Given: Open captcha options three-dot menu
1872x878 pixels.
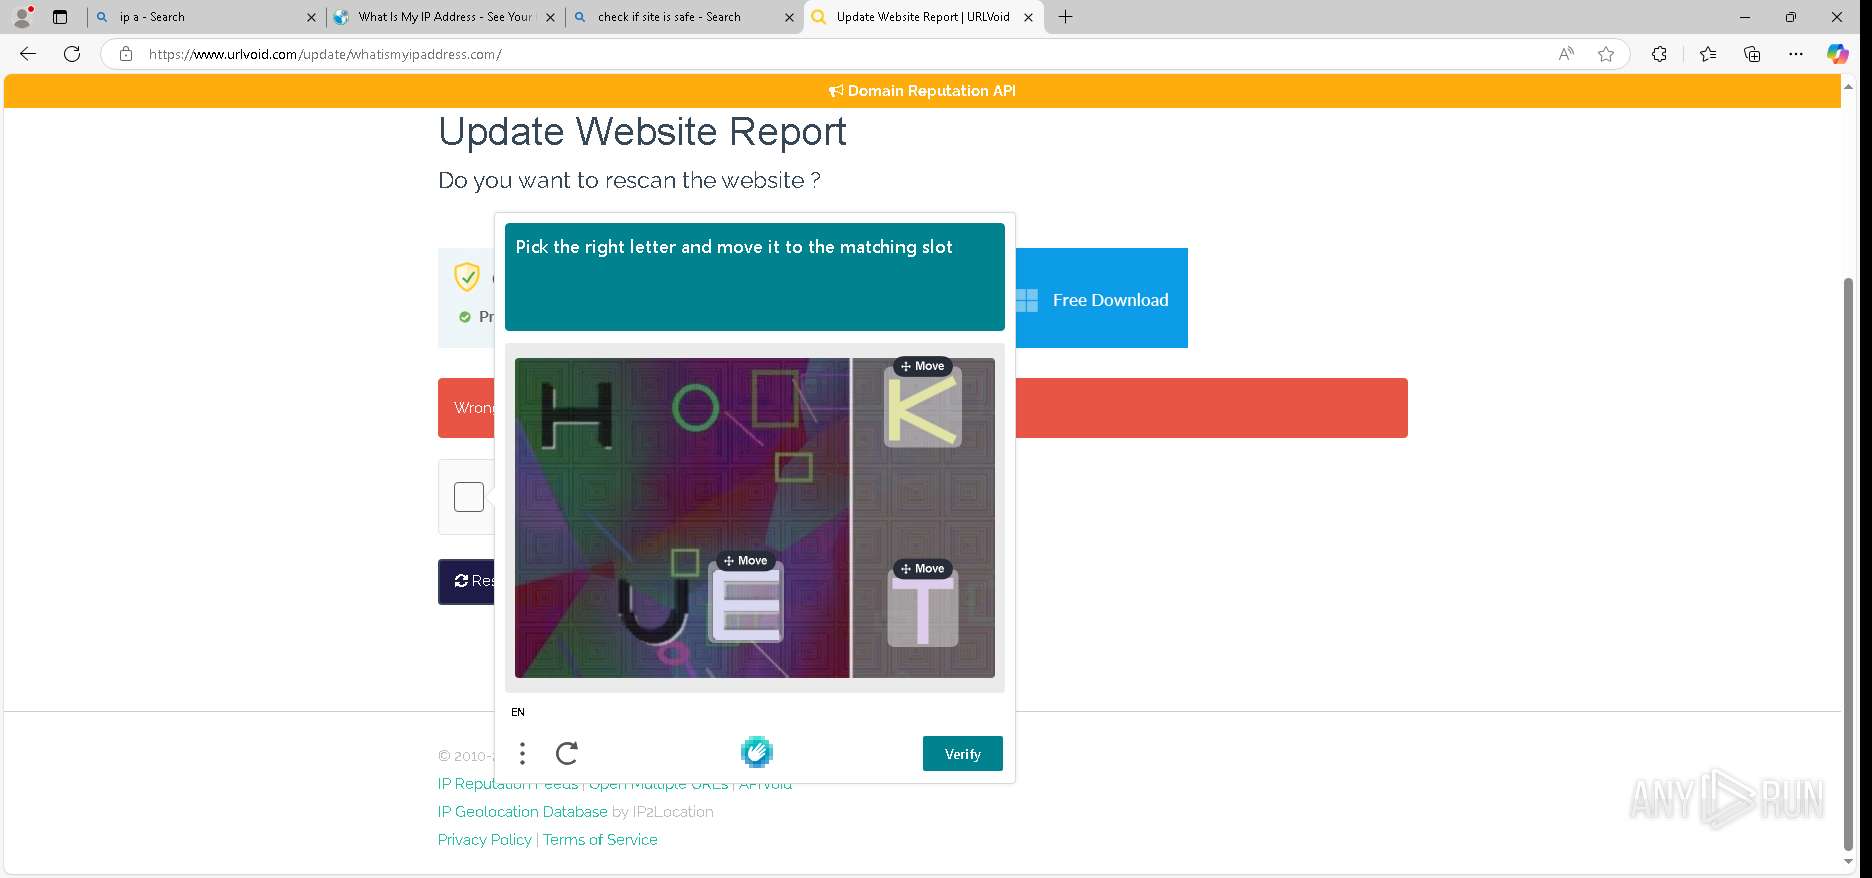Looking at the screenshot, I should click(522, 753).
